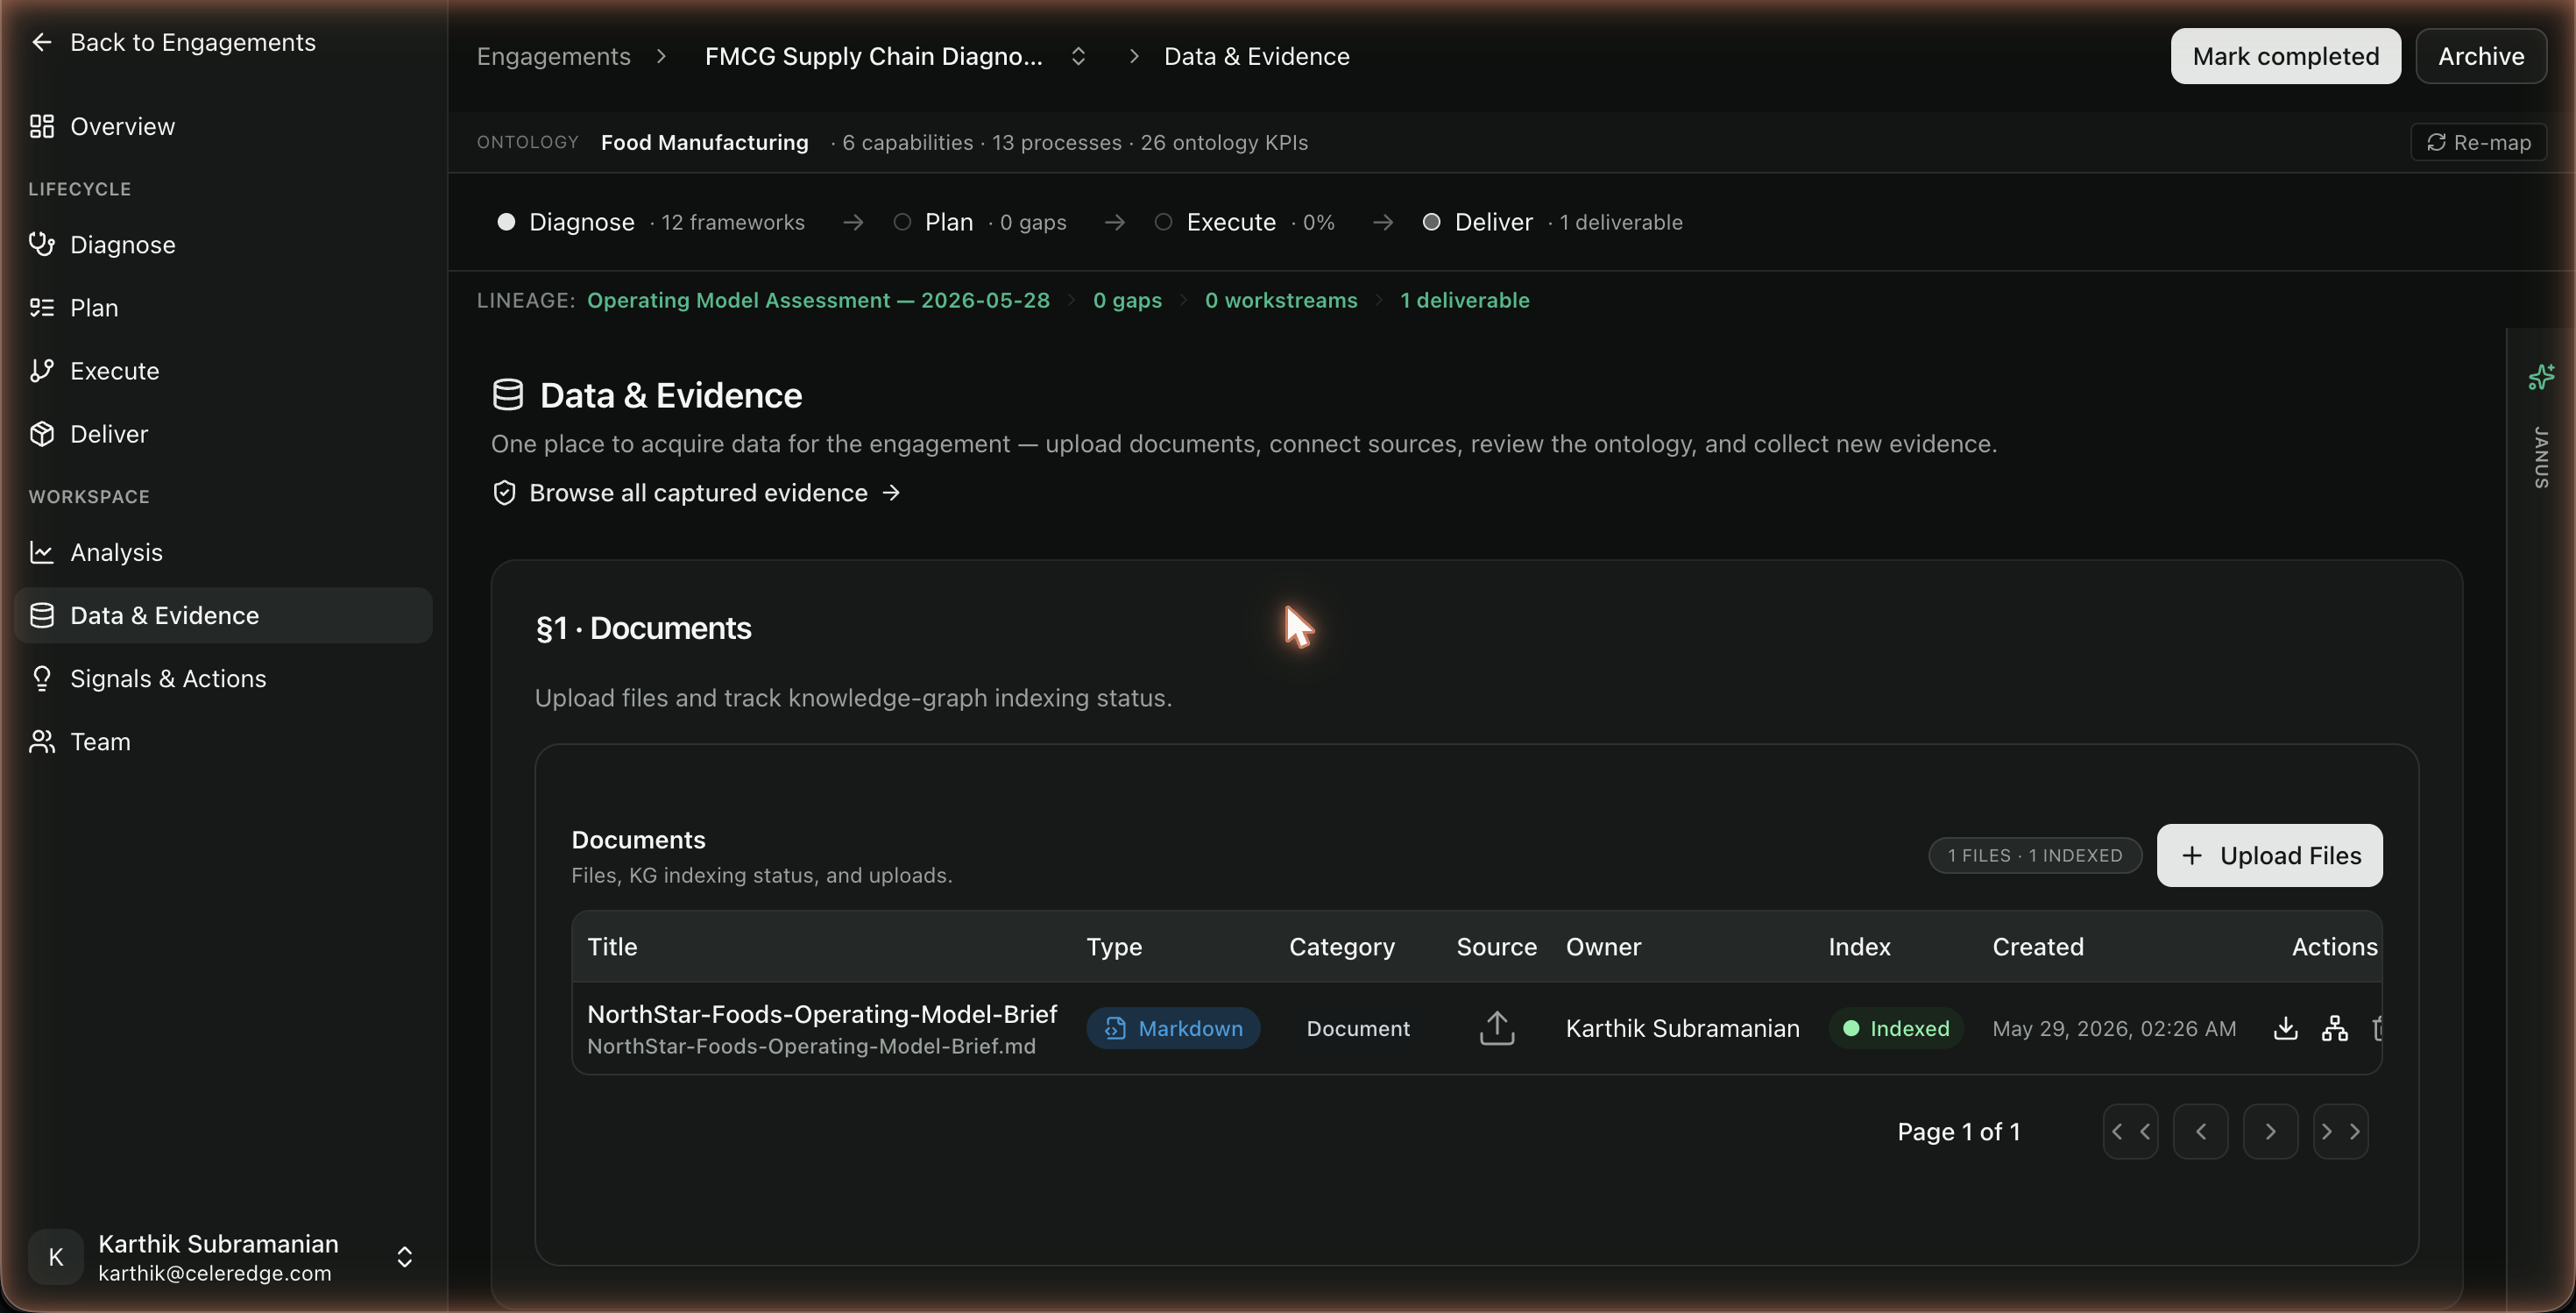Click the K user avatar
The height and width of the screenshot is (1313, 2576).
[56, 1257]
